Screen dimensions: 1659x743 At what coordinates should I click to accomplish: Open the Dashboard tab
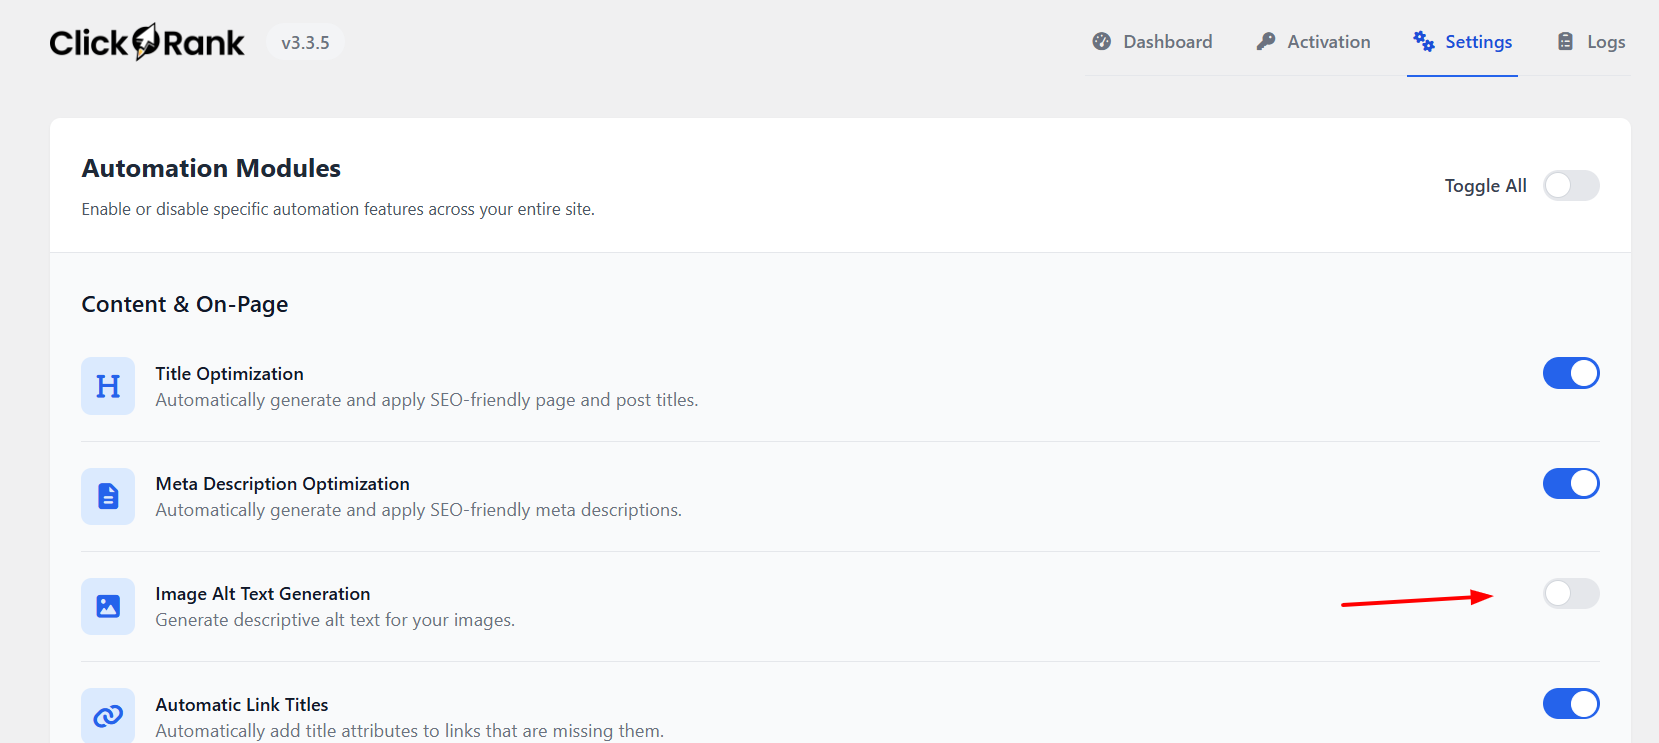click(x=1167, y=42)
